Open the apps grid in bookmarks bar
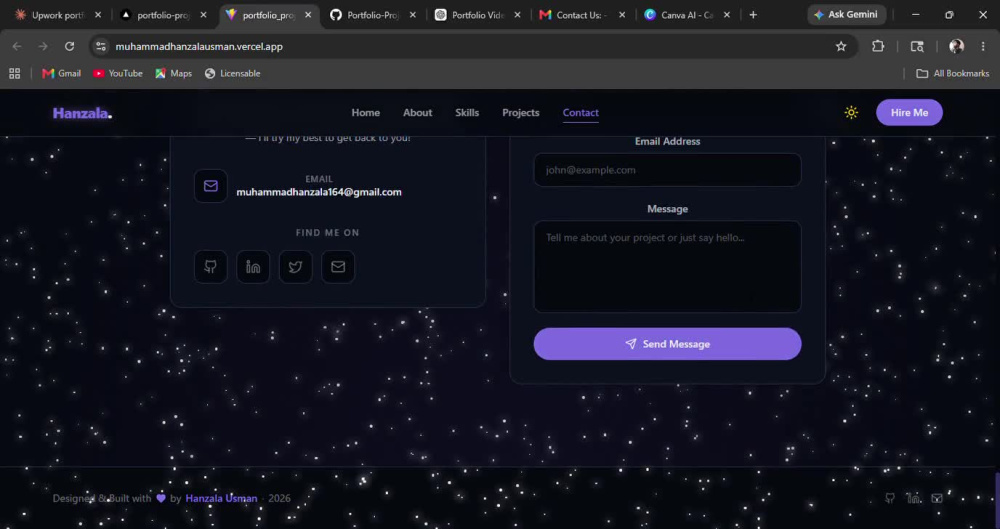The width and height of the screenshot is (1000, 529). tap(15, 73)
